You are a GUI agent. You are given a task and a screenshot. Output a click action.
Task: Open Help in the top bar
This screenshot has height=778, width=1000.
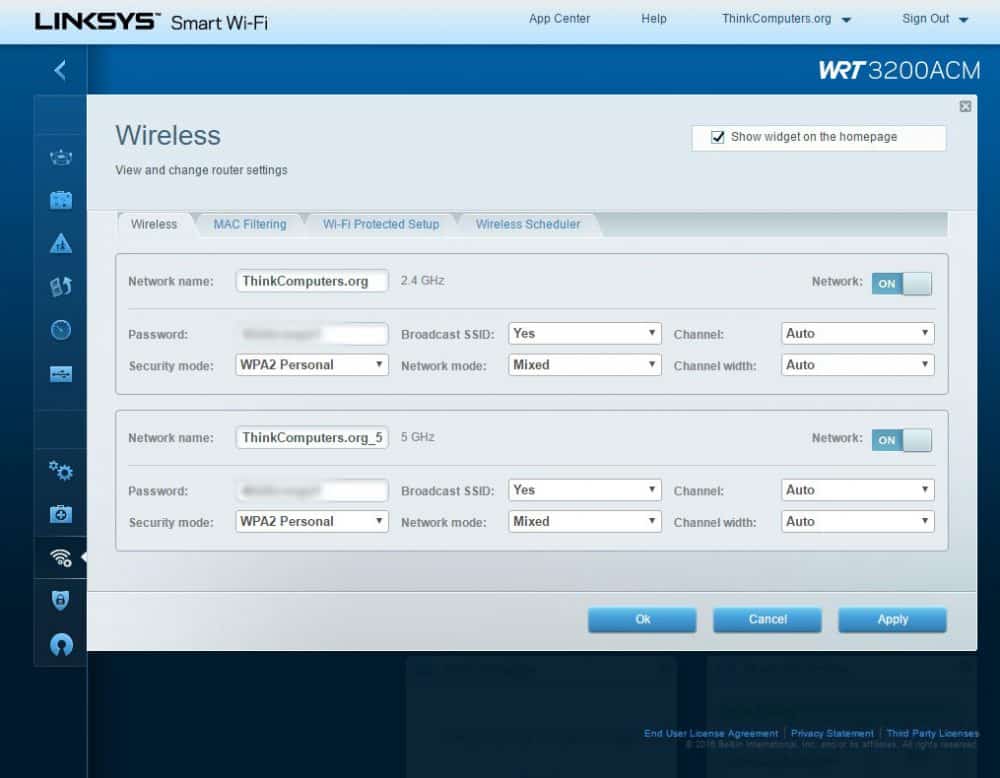[x=654, y=18]
